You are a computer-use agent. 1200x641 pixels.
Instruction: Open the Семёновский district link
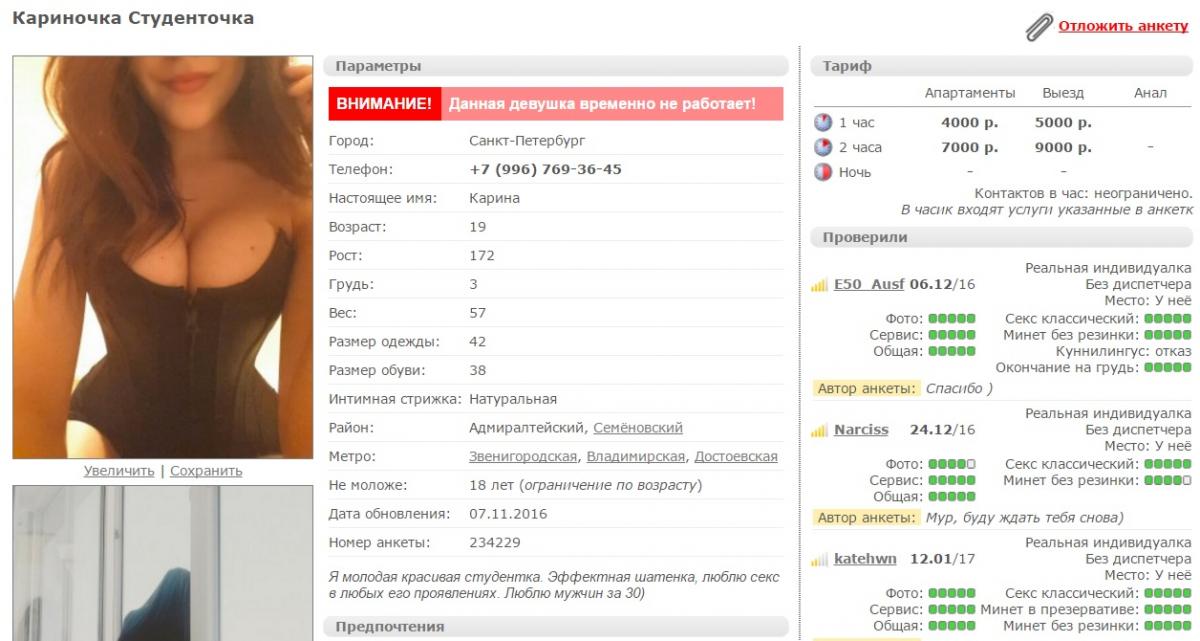(x=638, y=428)
